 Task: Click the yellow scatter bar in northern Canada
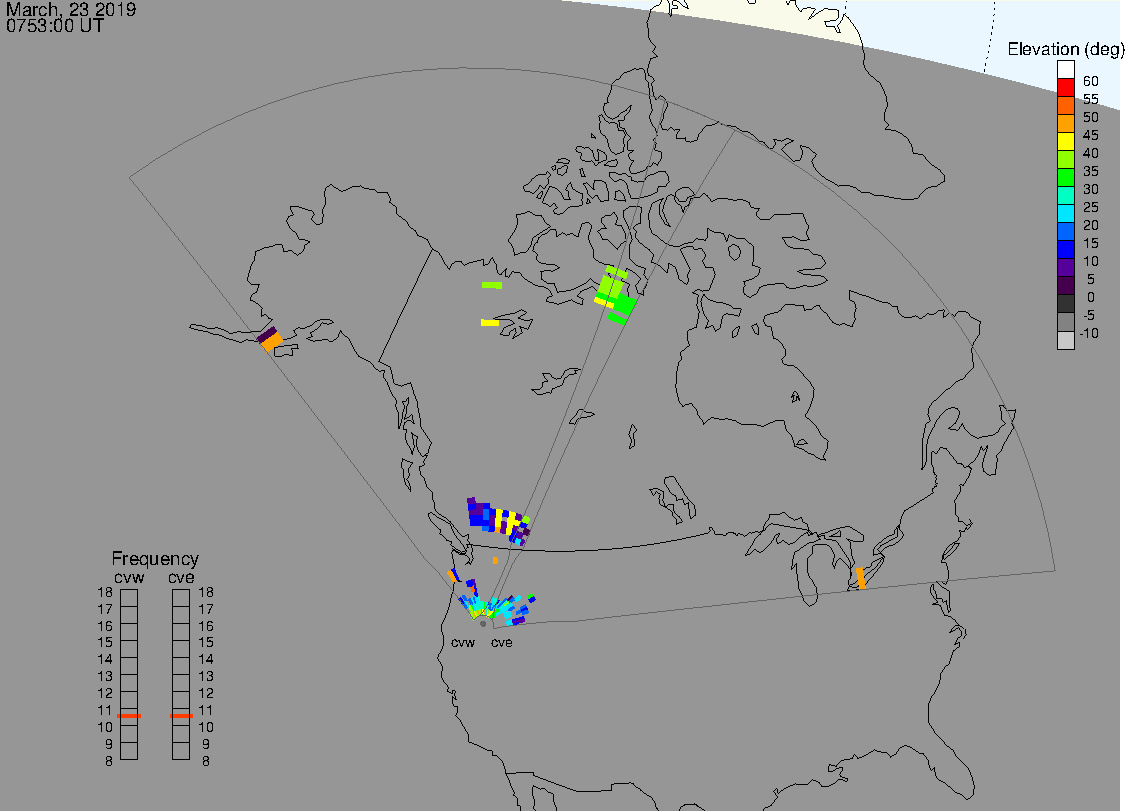coord(490,323)
